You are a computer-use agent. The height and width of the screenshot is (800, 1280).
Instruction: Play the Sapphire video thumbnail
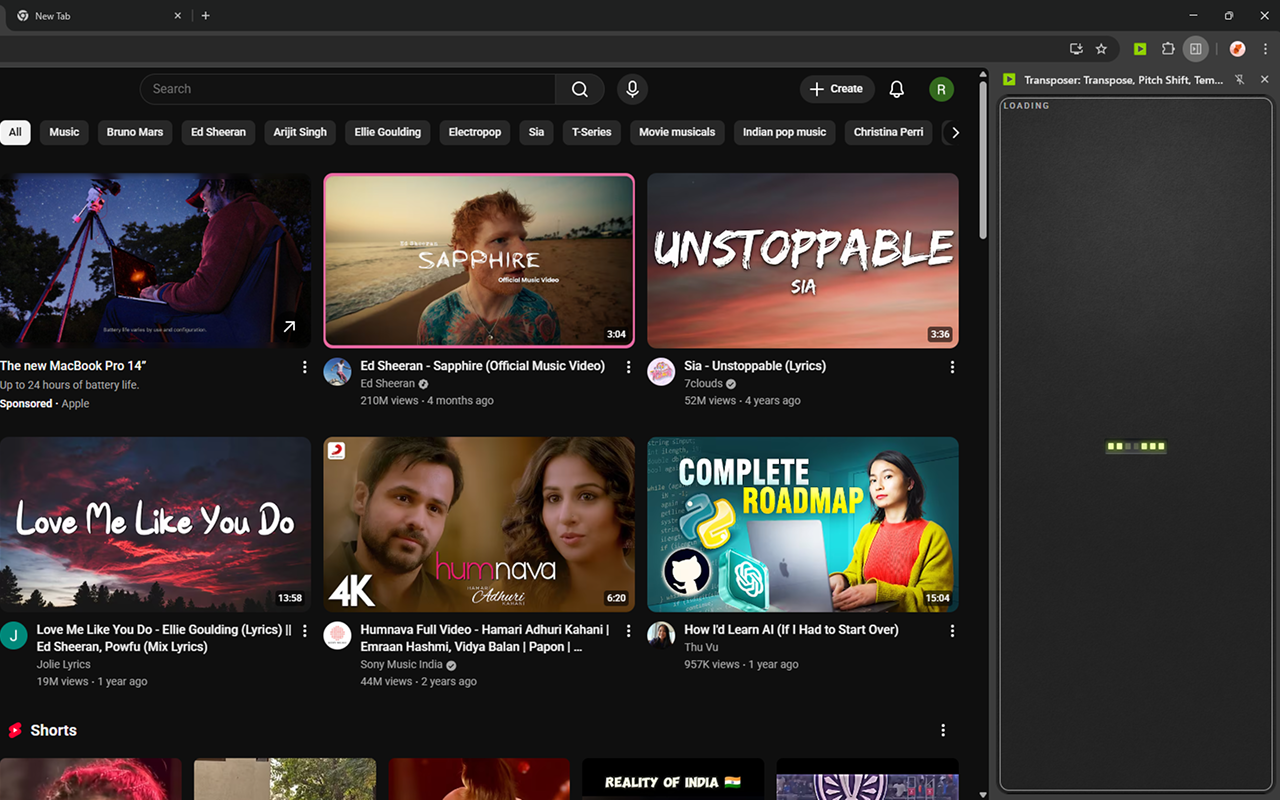[x=479, y=260]
